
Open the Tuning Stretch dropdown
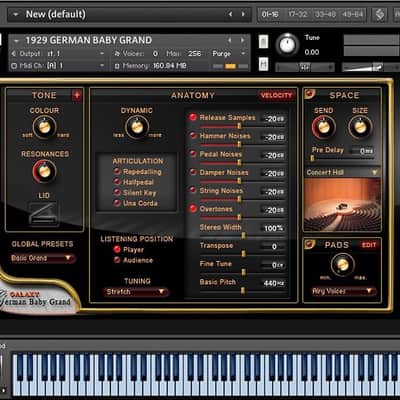tap(136, 292)
